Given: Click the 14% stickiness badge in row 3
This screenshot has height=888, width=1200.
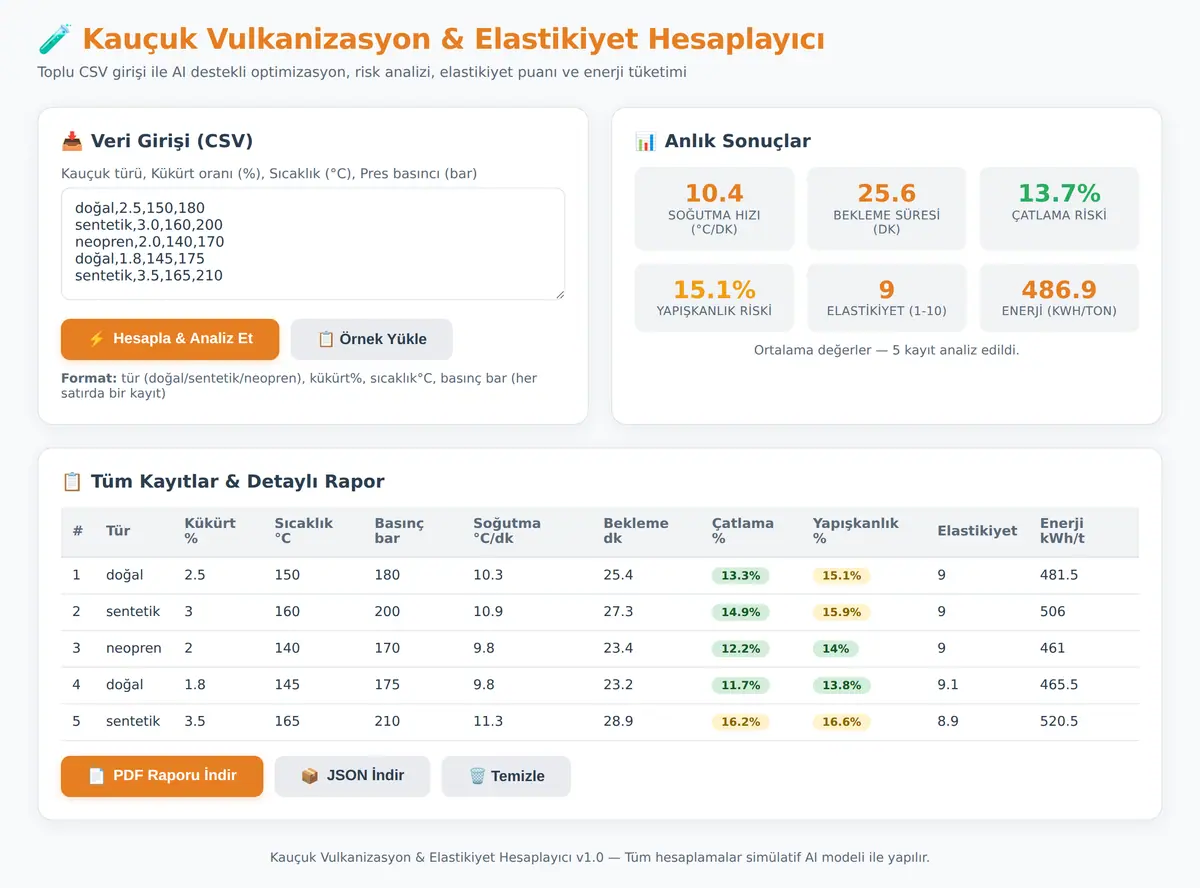Looking at the screenshot, I should click(x=836, y=649).
